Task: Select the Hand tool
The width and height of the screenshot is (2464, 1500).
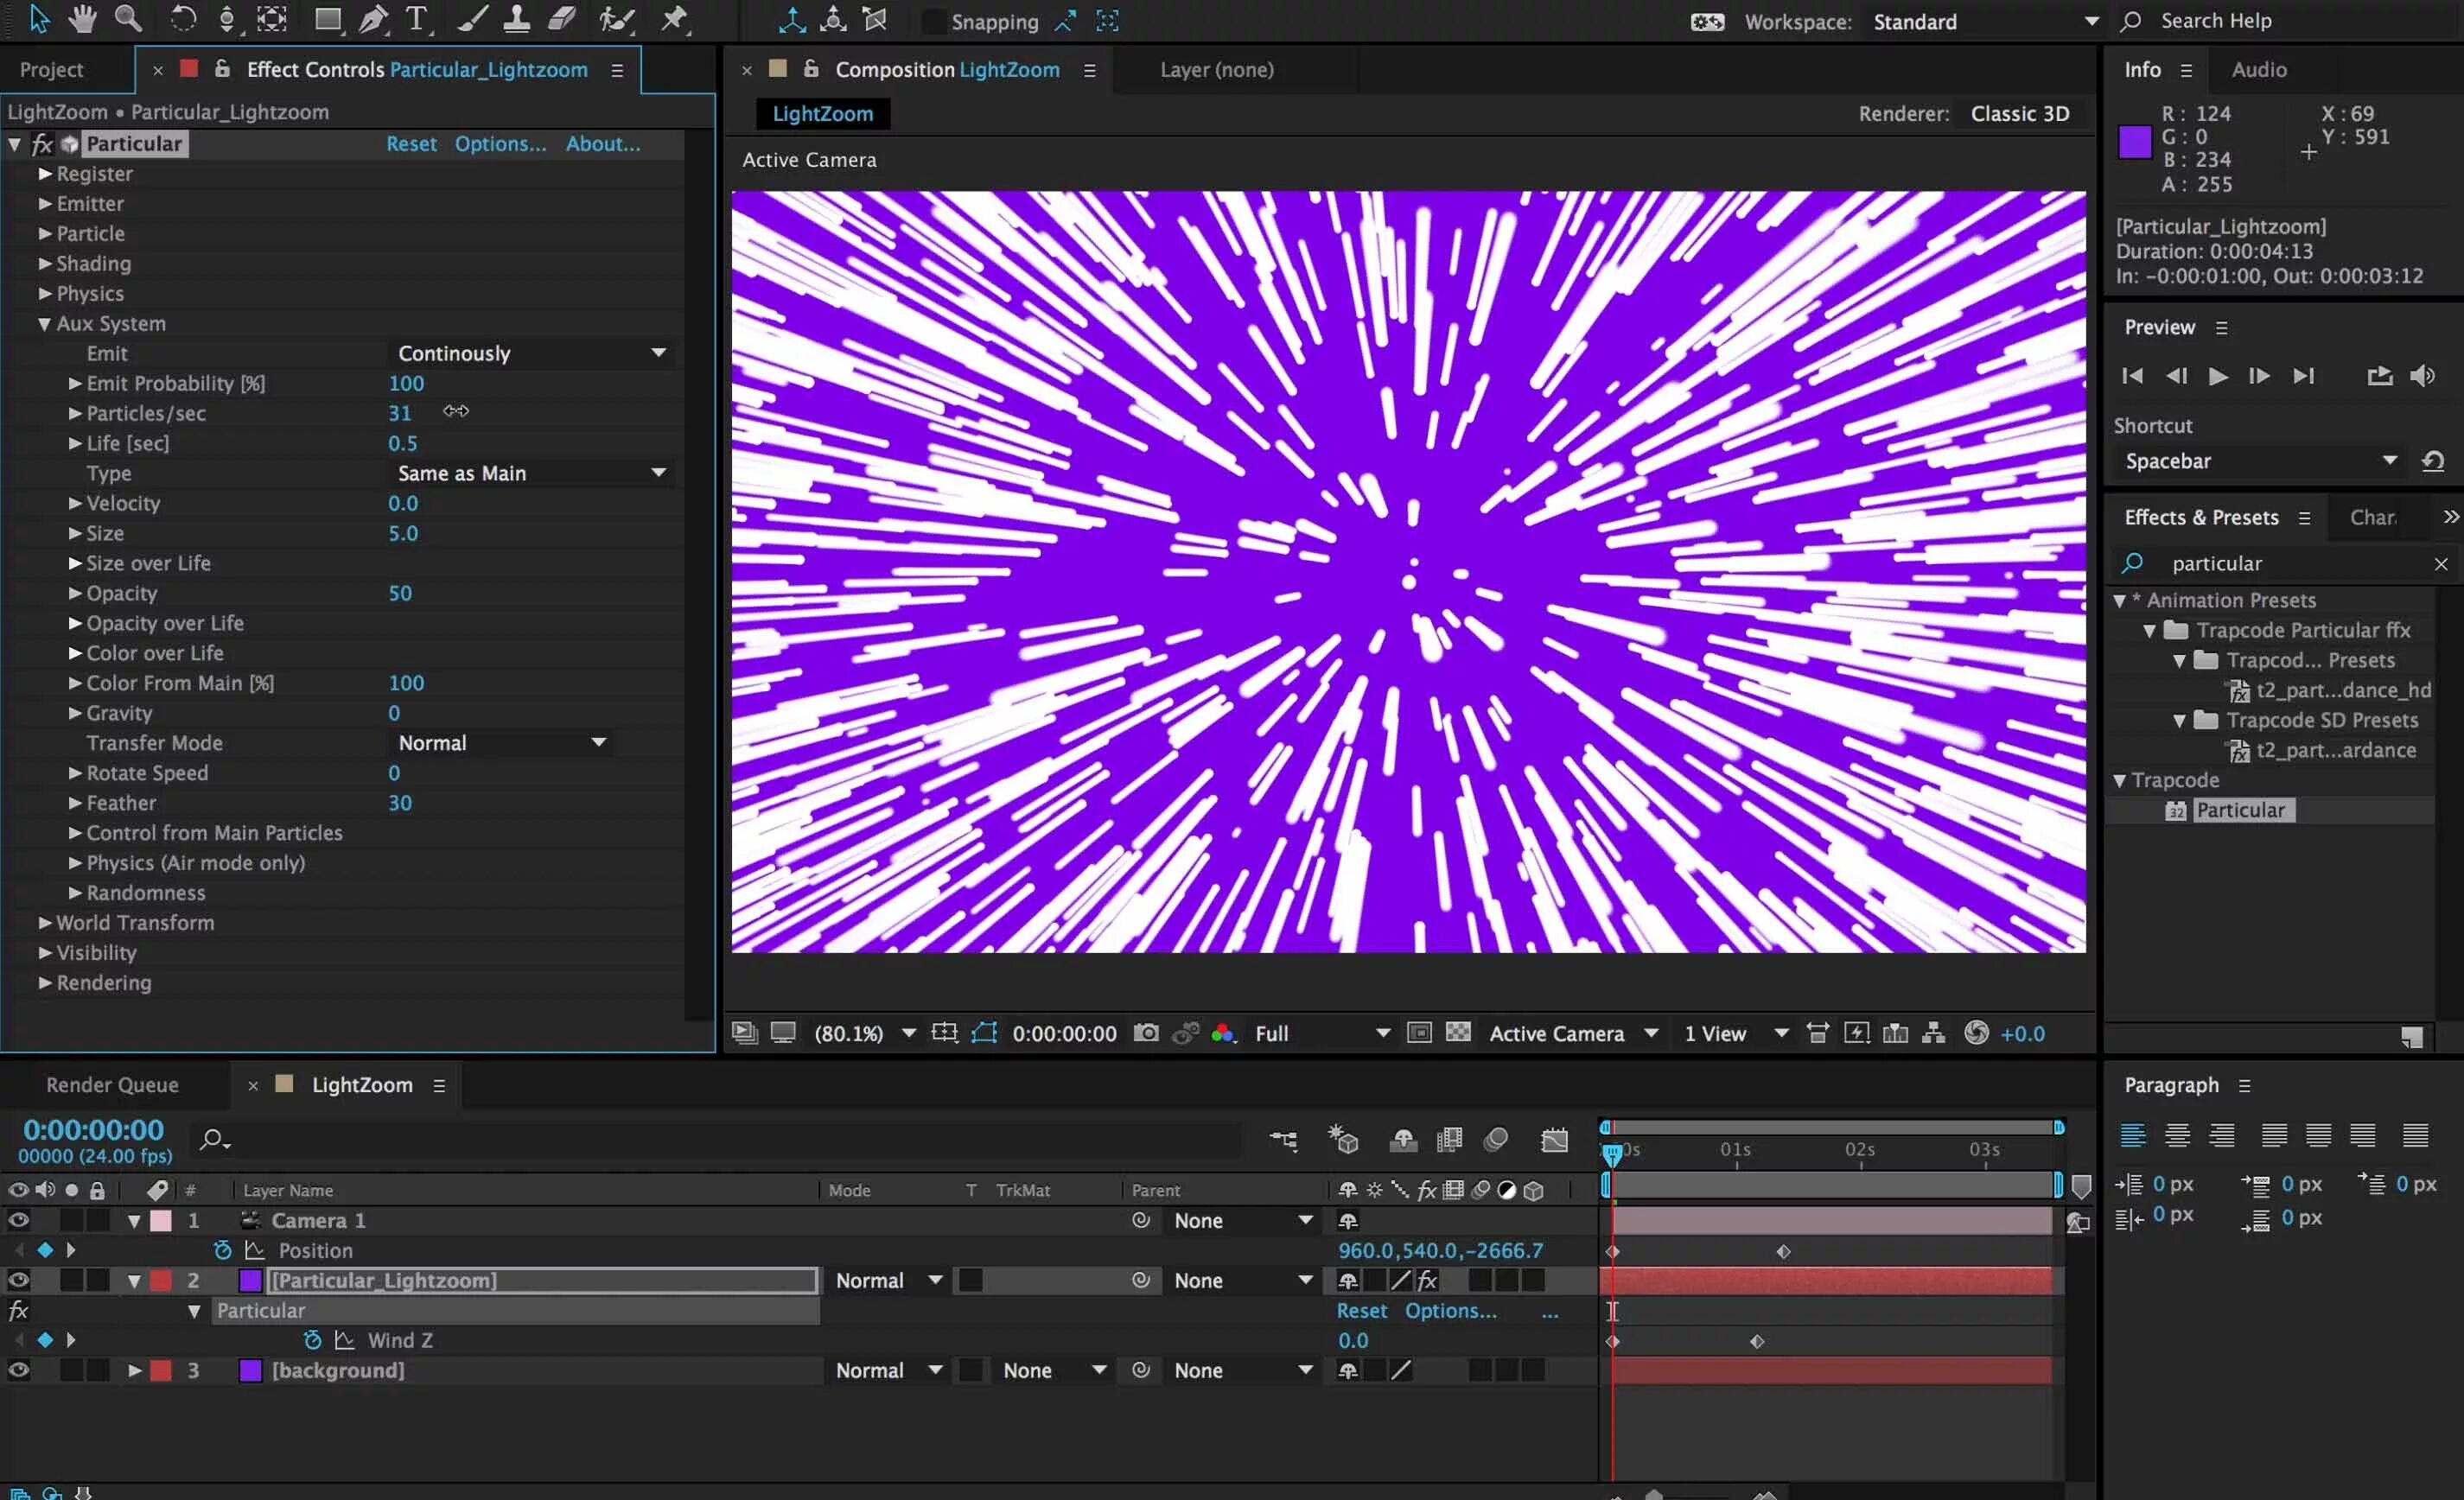Action: [82, 18]
